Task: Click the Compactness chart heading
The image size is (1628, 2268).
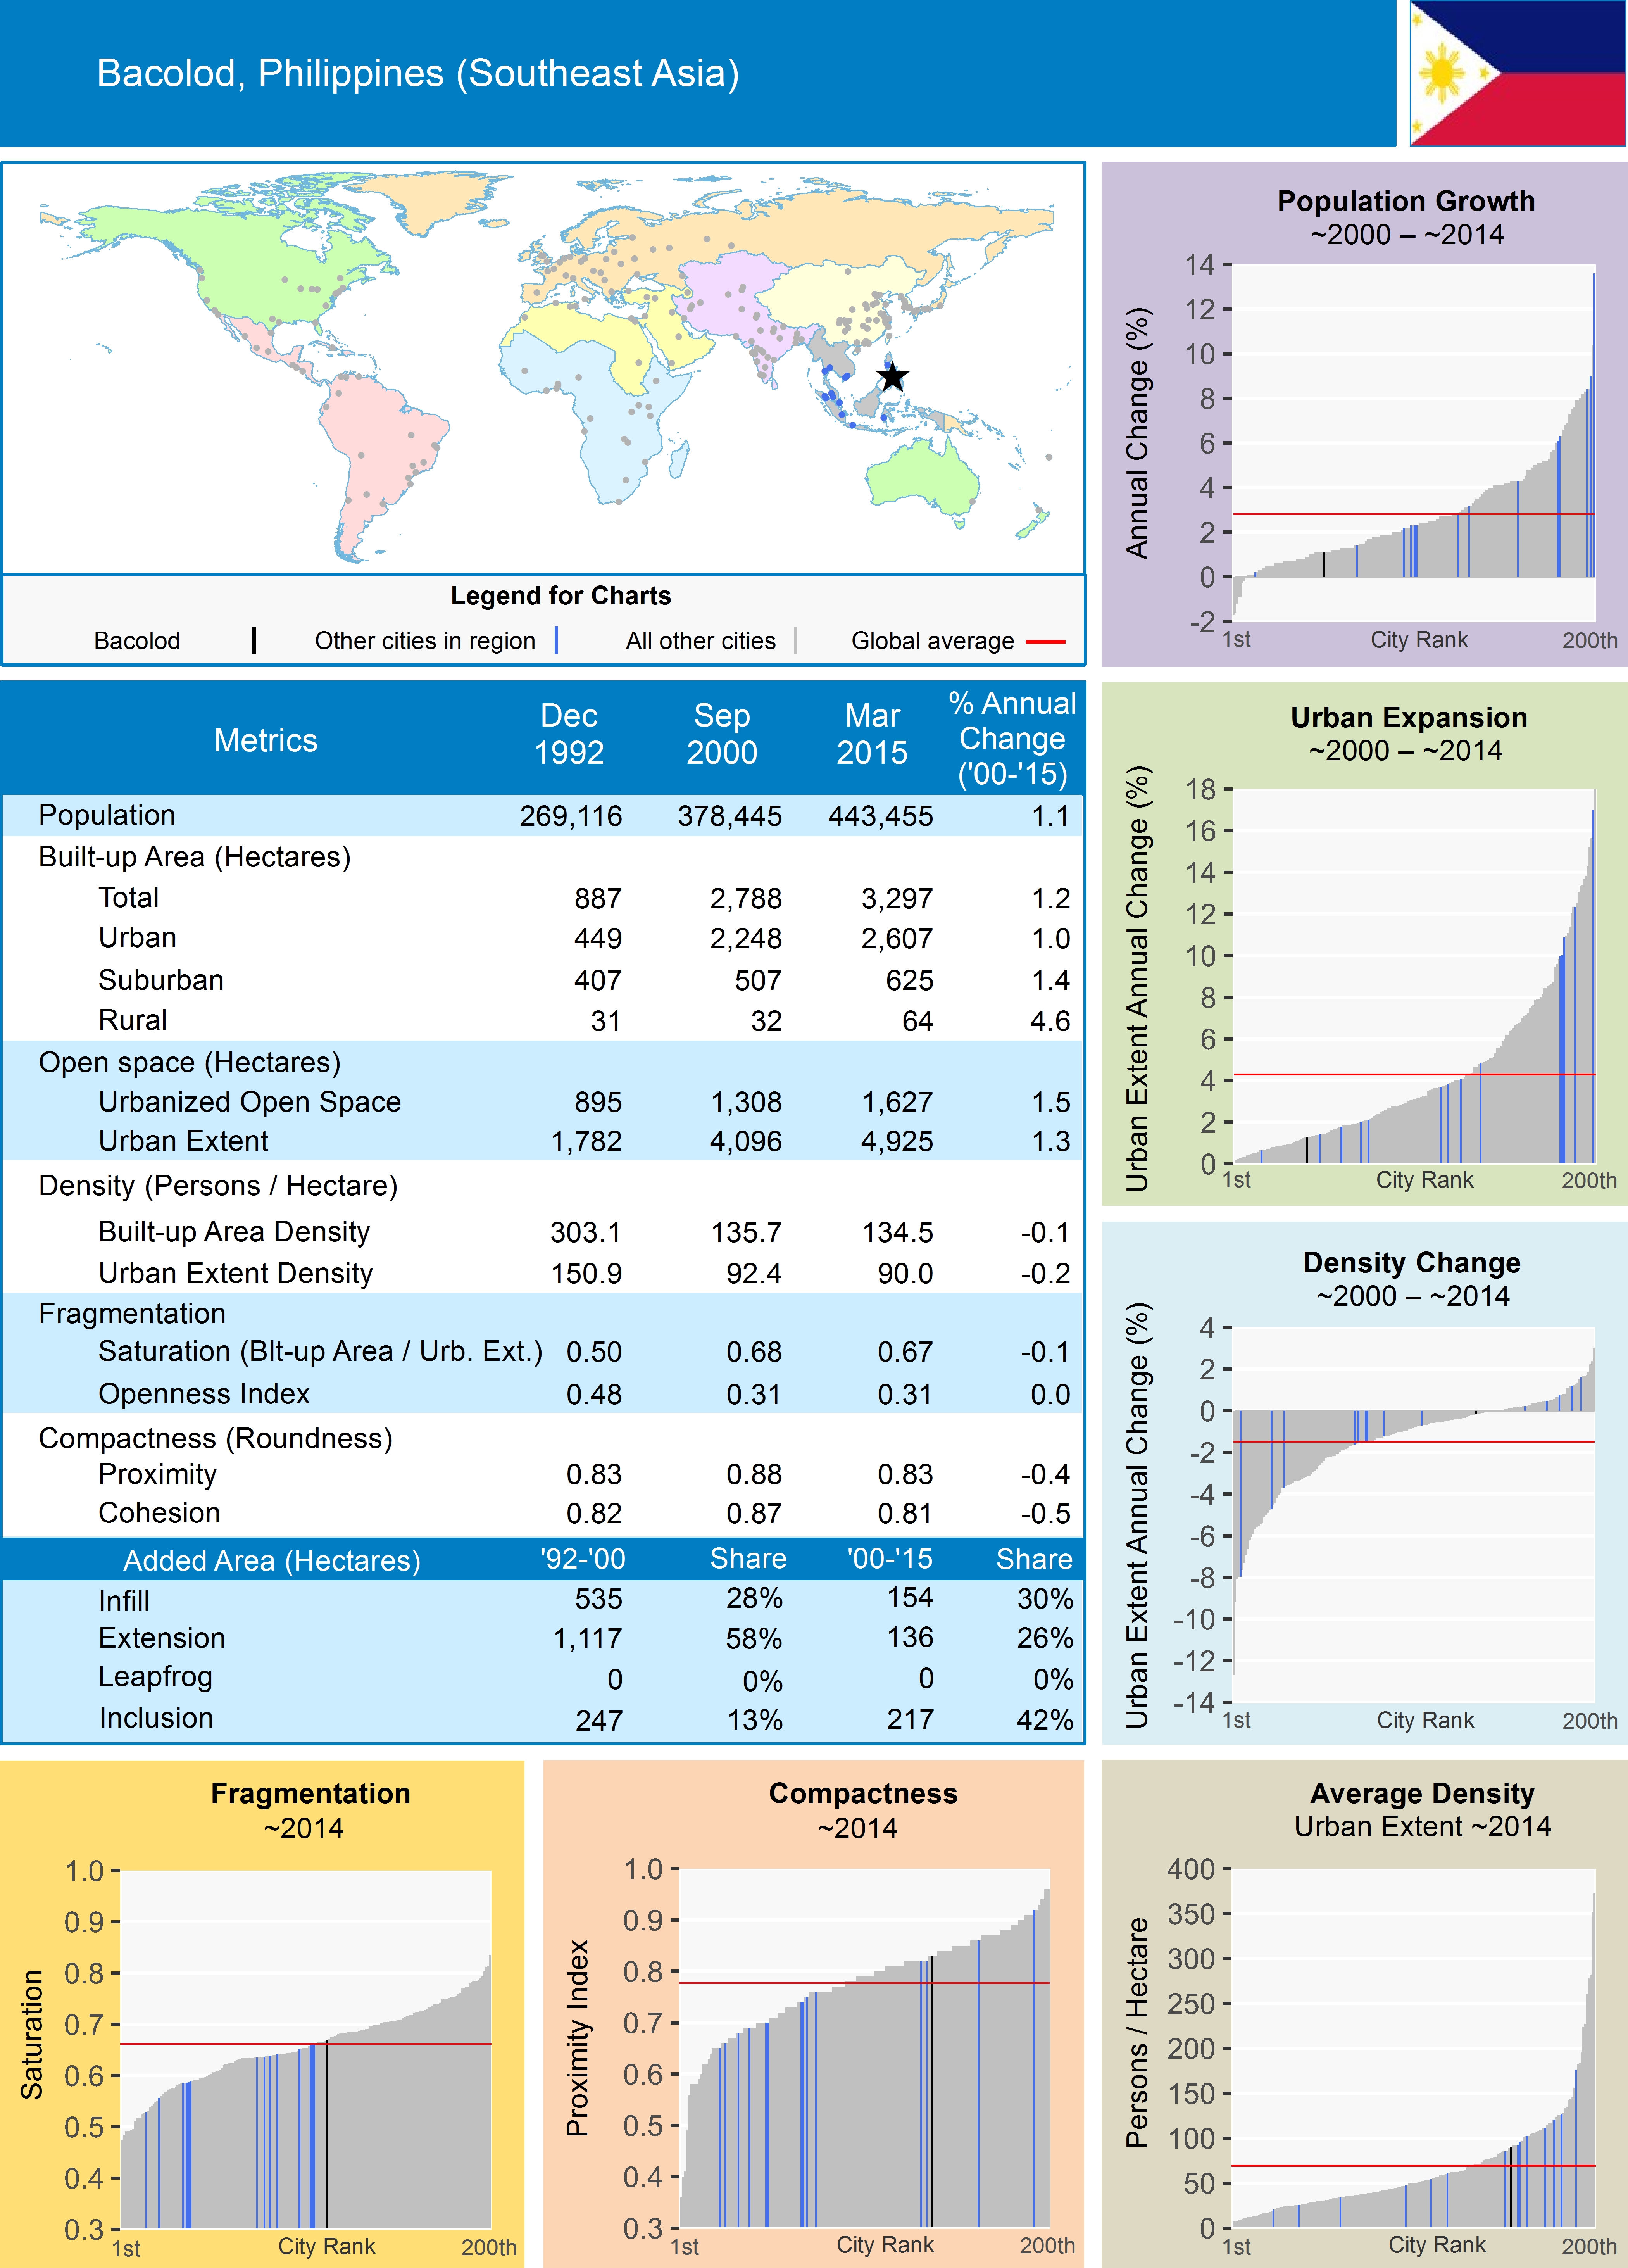Action: (862, 1793)
